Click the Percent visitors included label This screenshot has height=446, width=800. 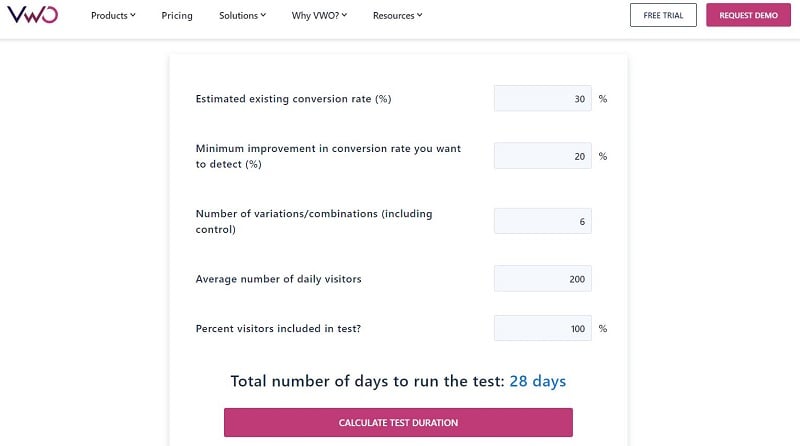[x=278, y=329]
